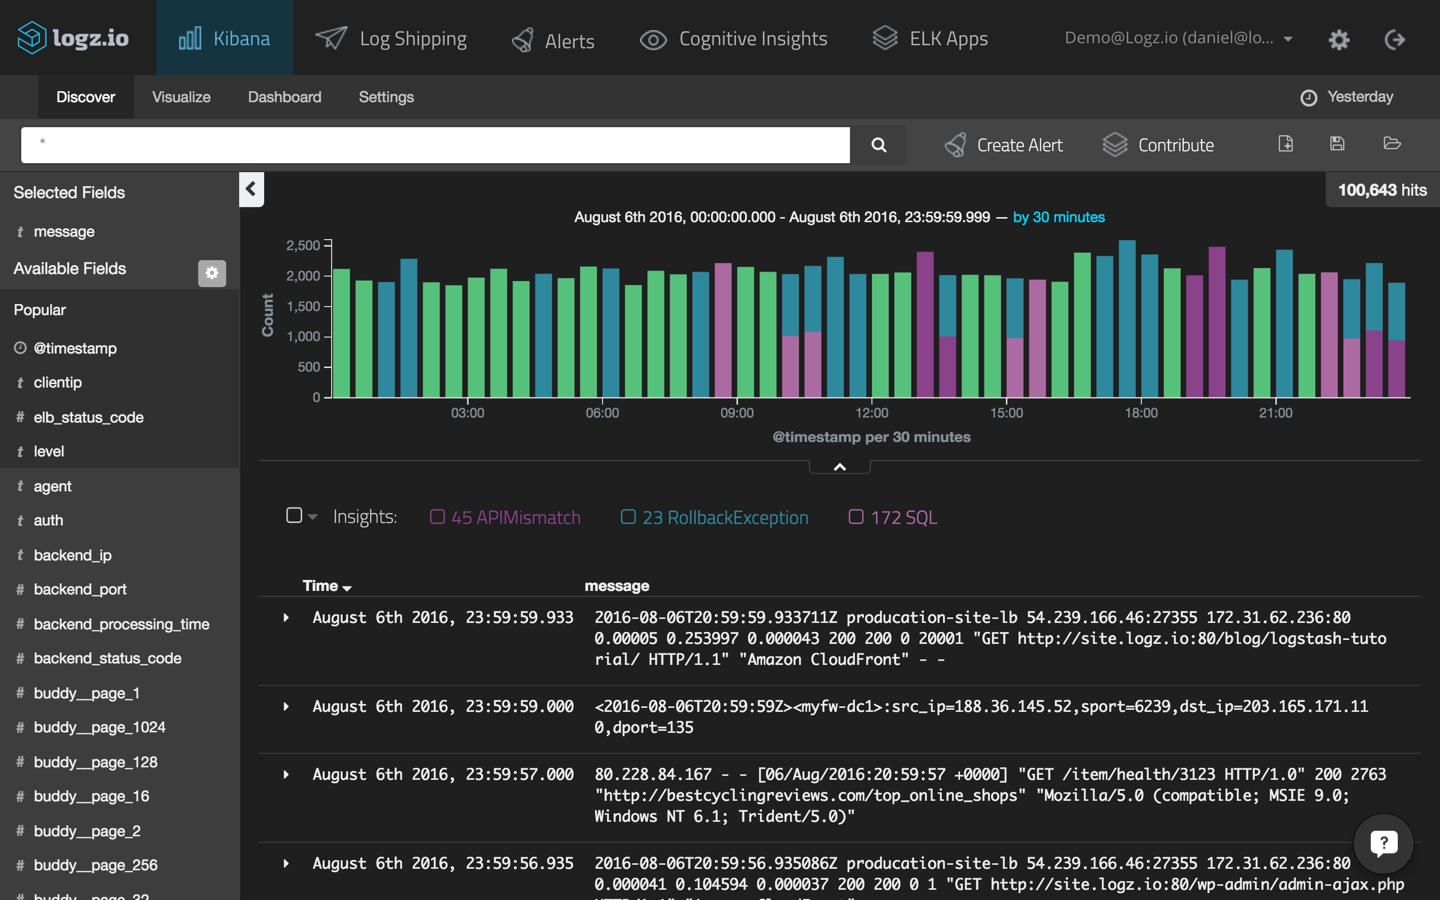The width and height of the screenshot is (1440, 900).
Task: Click the type icon beside selected message field
Action: [20, 232]
